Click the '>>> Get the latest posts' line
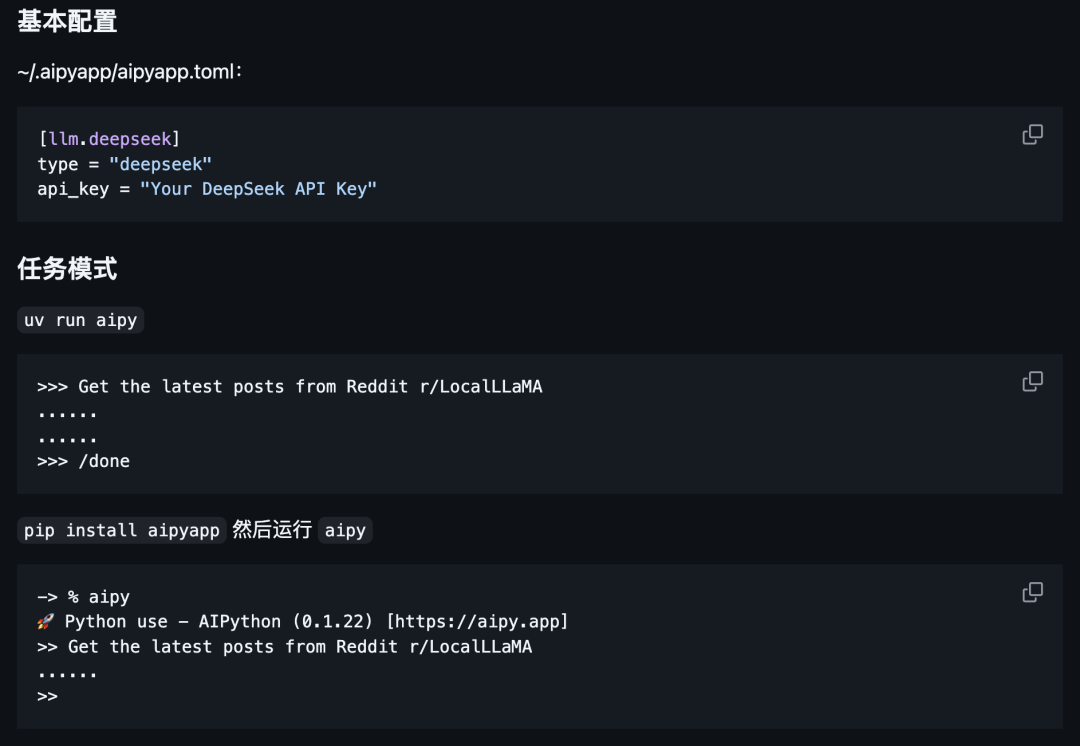The width and height of the screenshot is (1080, 746). [290, 387]
